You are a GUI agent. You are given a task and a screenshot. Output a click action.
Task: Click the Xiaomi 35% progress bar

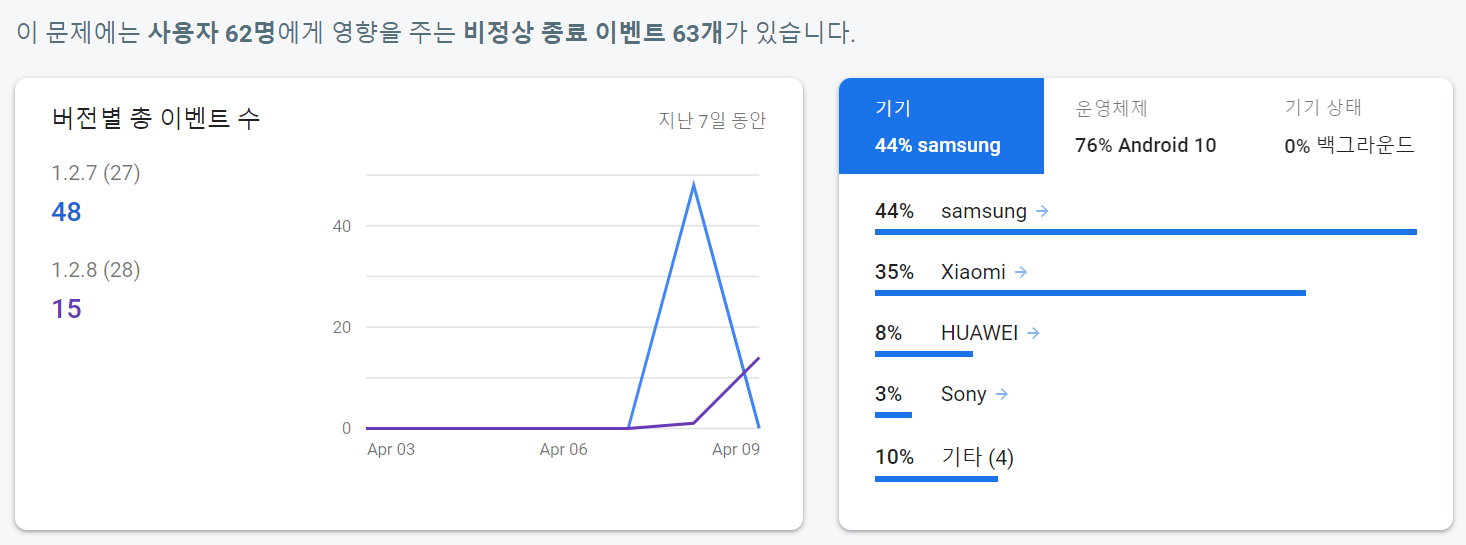(1090, 293)
